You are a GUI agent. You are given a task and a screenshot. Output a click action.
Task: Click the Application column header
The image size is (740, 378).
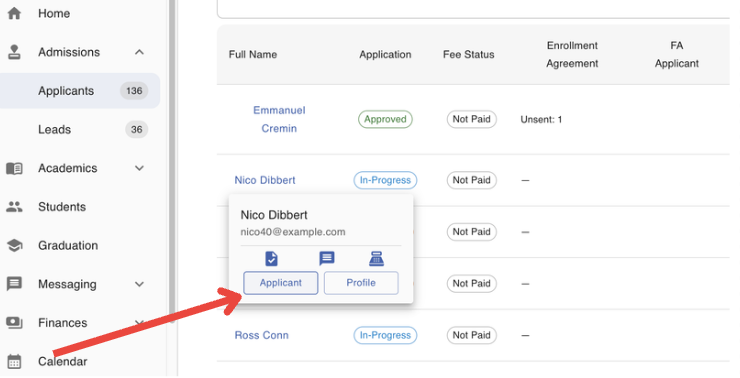pos(385,54)
